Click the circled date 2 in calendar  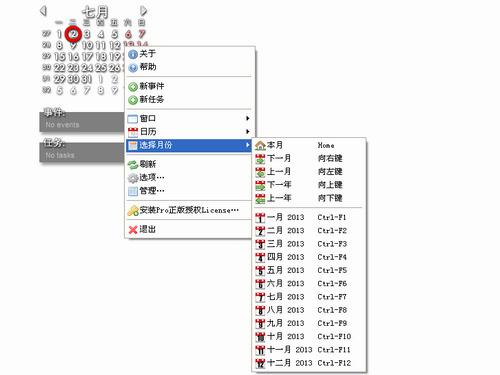click(73, 34)
